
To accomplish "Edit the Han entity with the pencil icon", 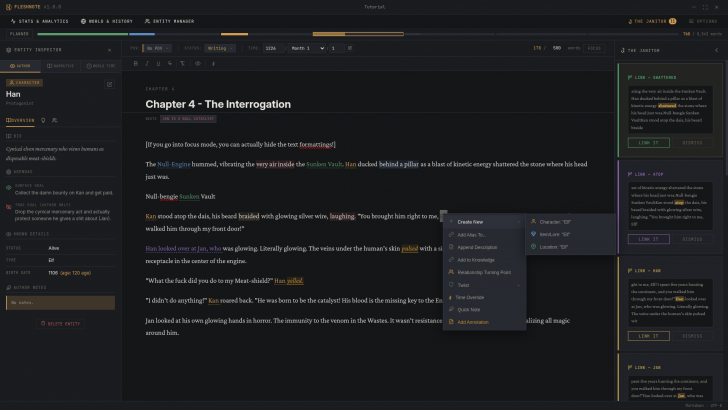I will coord(110,84).
